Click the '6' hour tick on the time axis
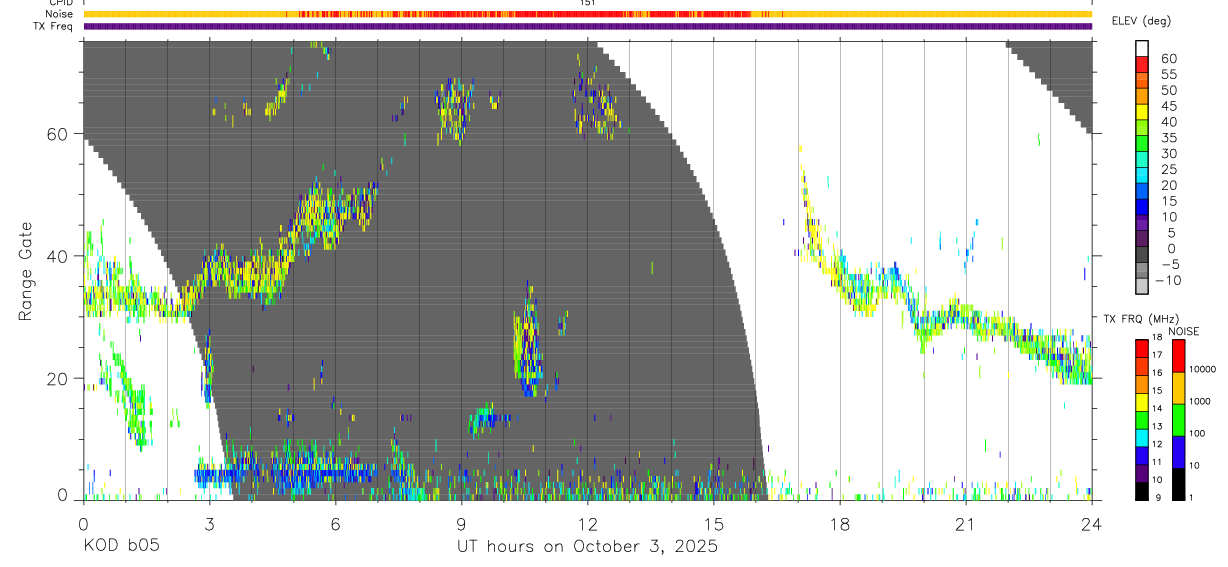The width and height of the screenshot is (1228, 567). pos(335,525)
